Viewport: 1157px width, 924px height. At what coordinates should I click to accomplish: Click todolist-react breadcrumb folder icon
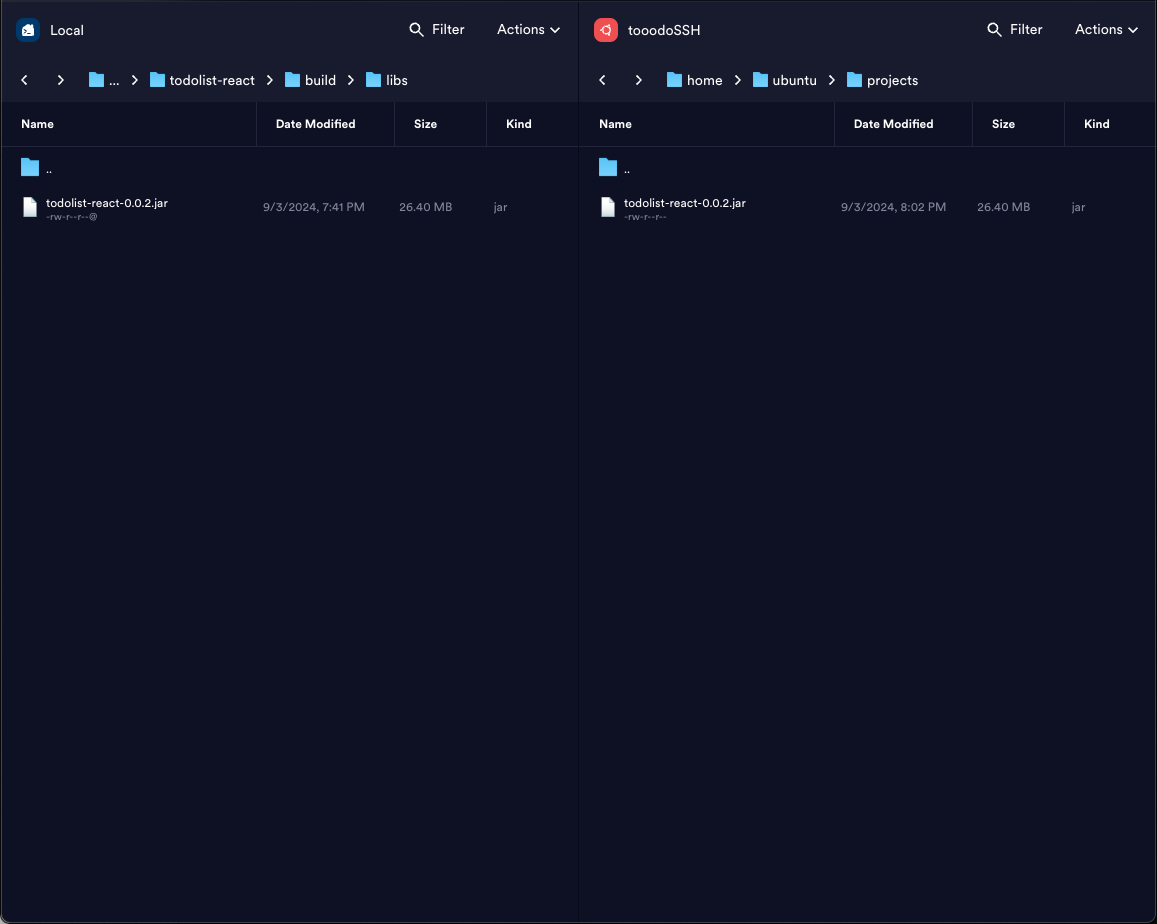[x=157, y=80]
